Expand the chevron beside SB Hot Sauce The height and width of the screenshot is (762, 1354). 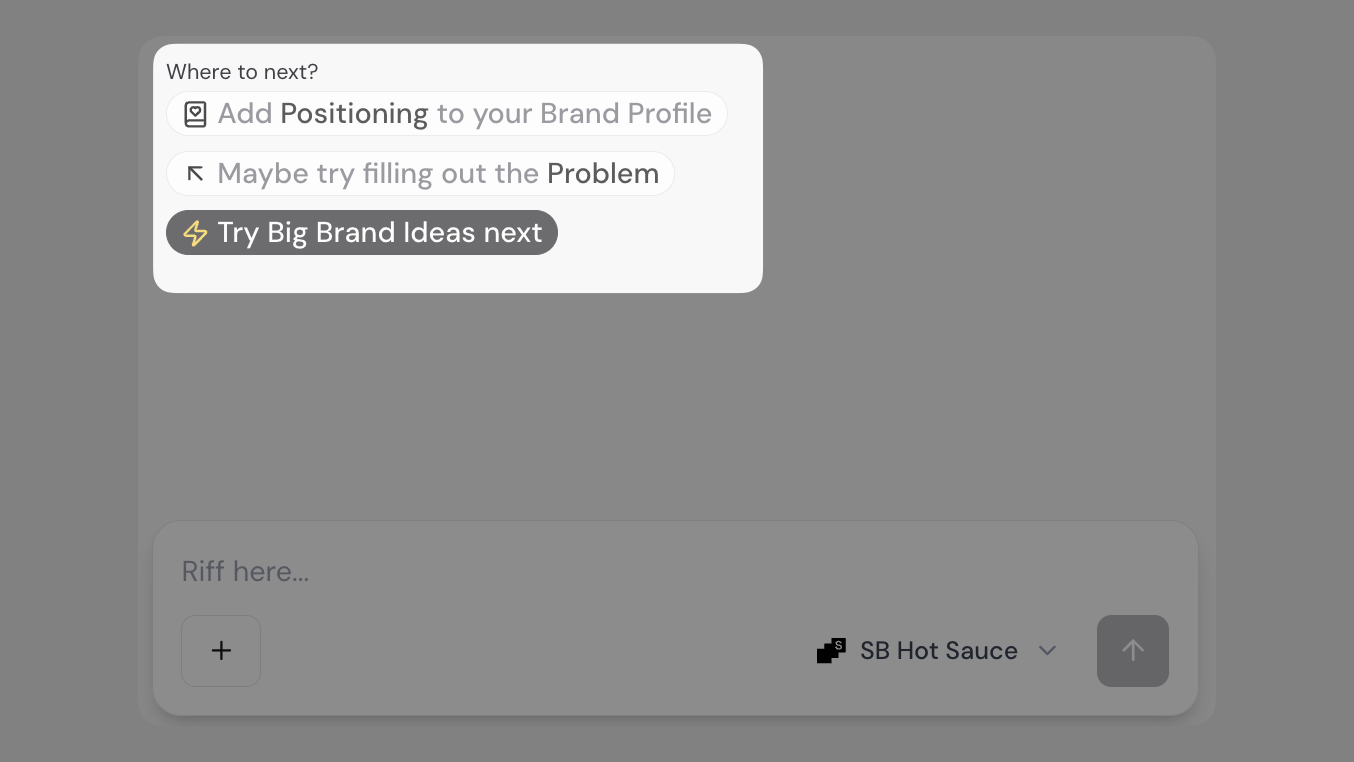pos(1047,651)
